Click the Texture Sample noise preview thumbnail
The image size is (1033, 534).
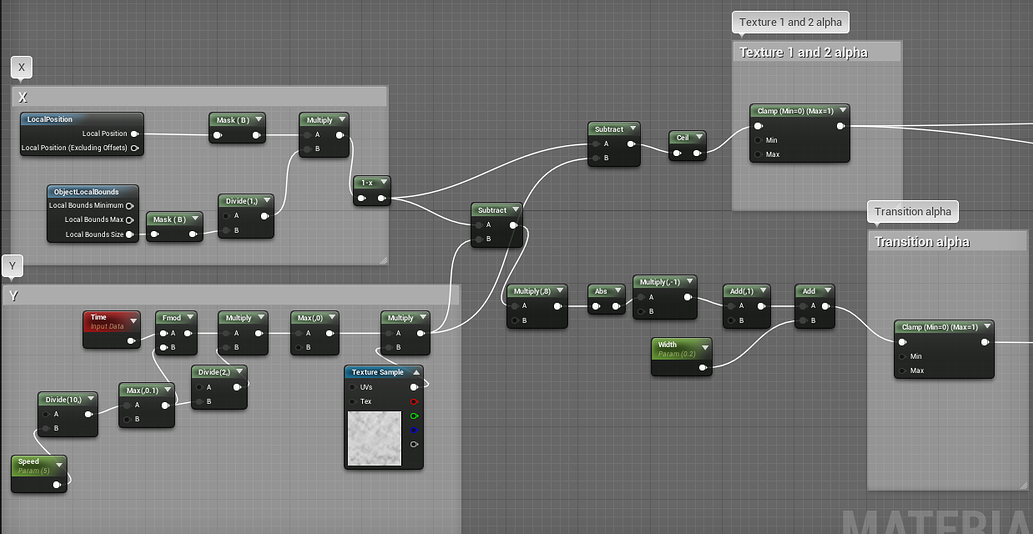point(373,438)
